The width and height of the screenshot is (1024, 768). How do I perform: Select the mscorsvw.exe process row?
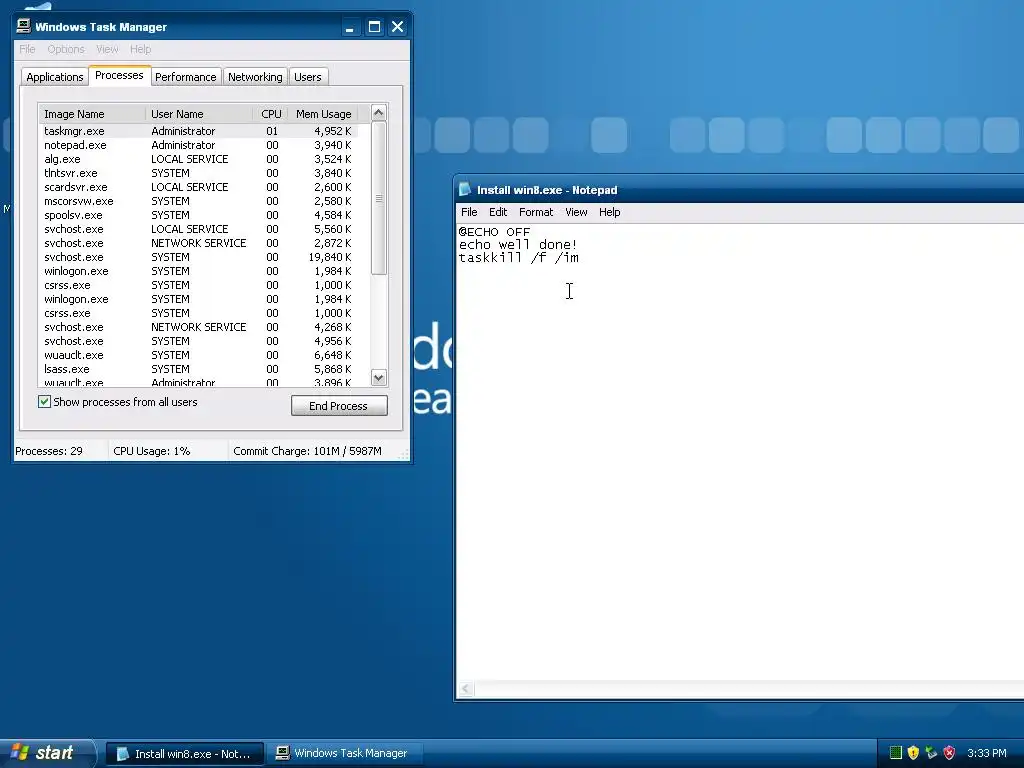199,201
